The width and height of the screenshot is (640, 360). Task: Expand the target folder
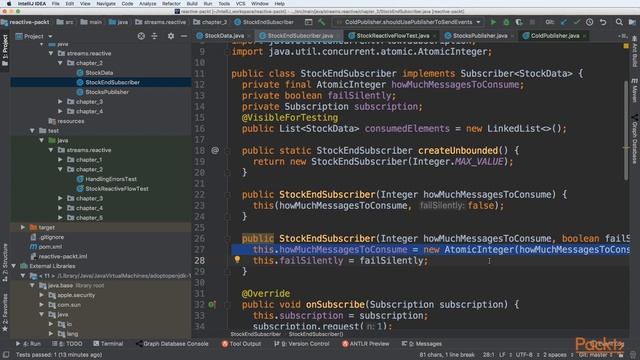coord(23,227)
